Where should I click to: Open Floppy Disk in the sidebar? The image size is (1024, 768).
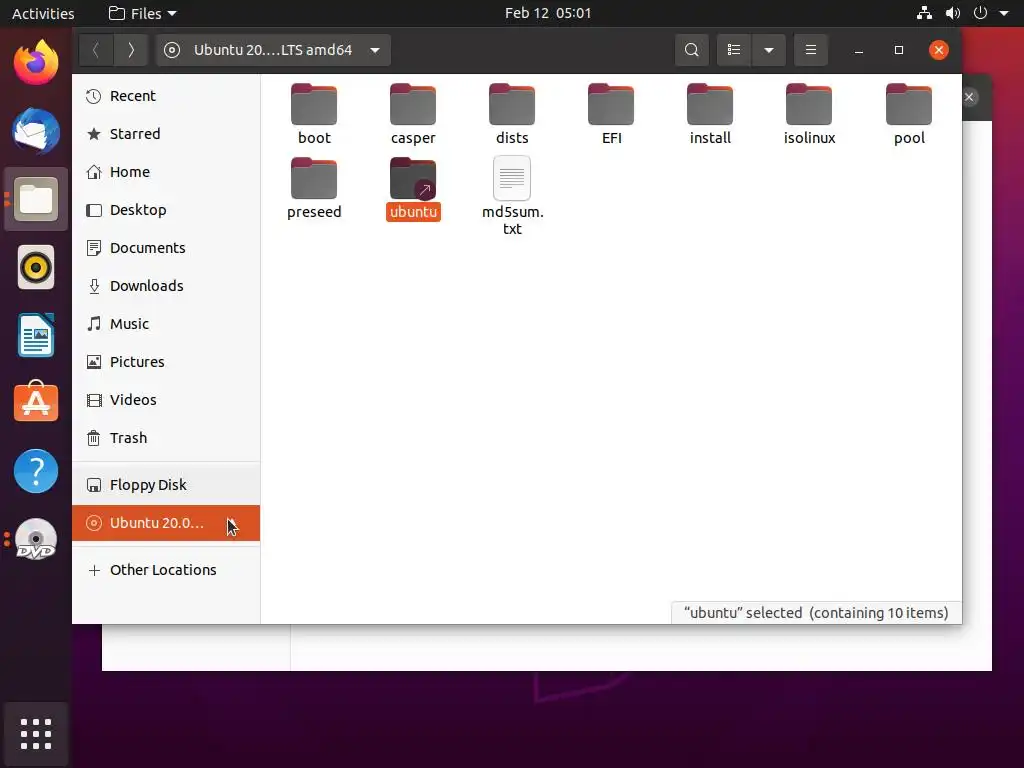pos(166,485)
